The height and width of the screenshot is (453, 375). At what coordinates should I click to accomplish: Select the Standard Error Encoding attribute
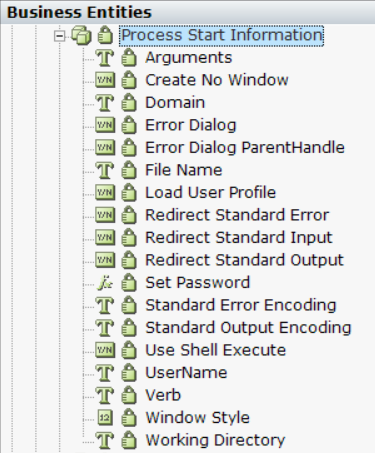tap(241, 305)
